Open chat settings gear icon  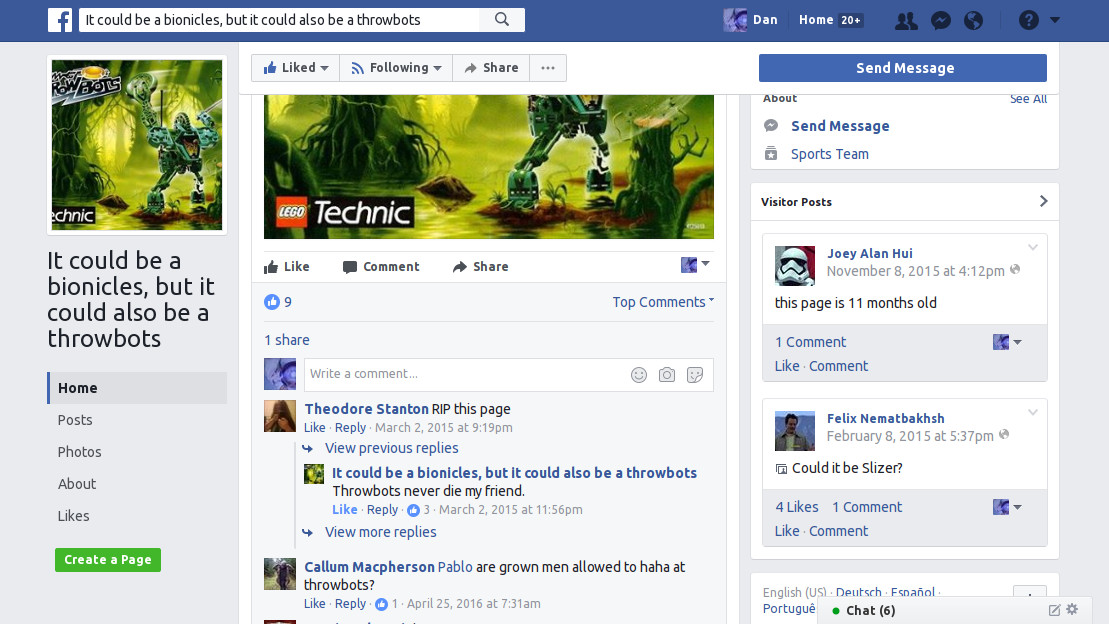coord(1072,609)
